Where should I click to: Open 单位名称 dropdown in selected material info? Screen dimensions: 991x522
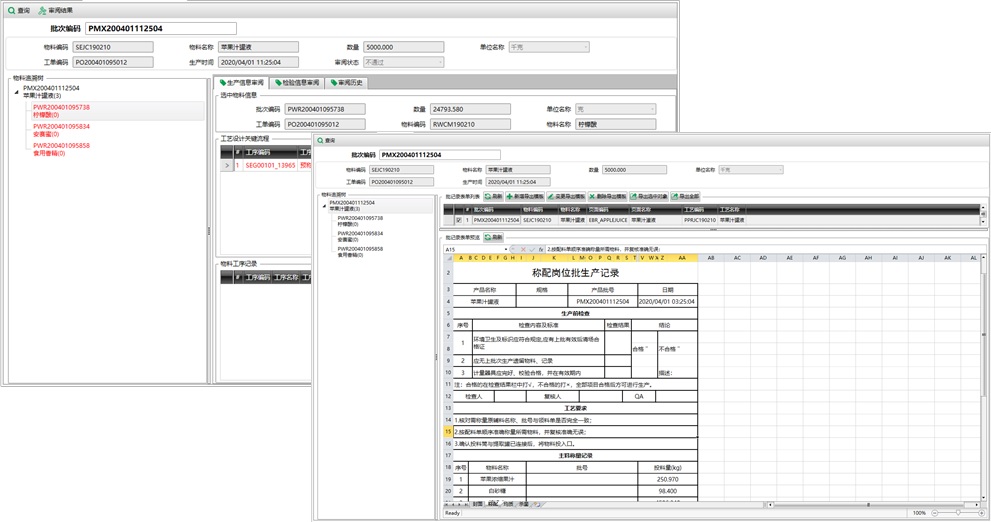[x=652, y=109]
